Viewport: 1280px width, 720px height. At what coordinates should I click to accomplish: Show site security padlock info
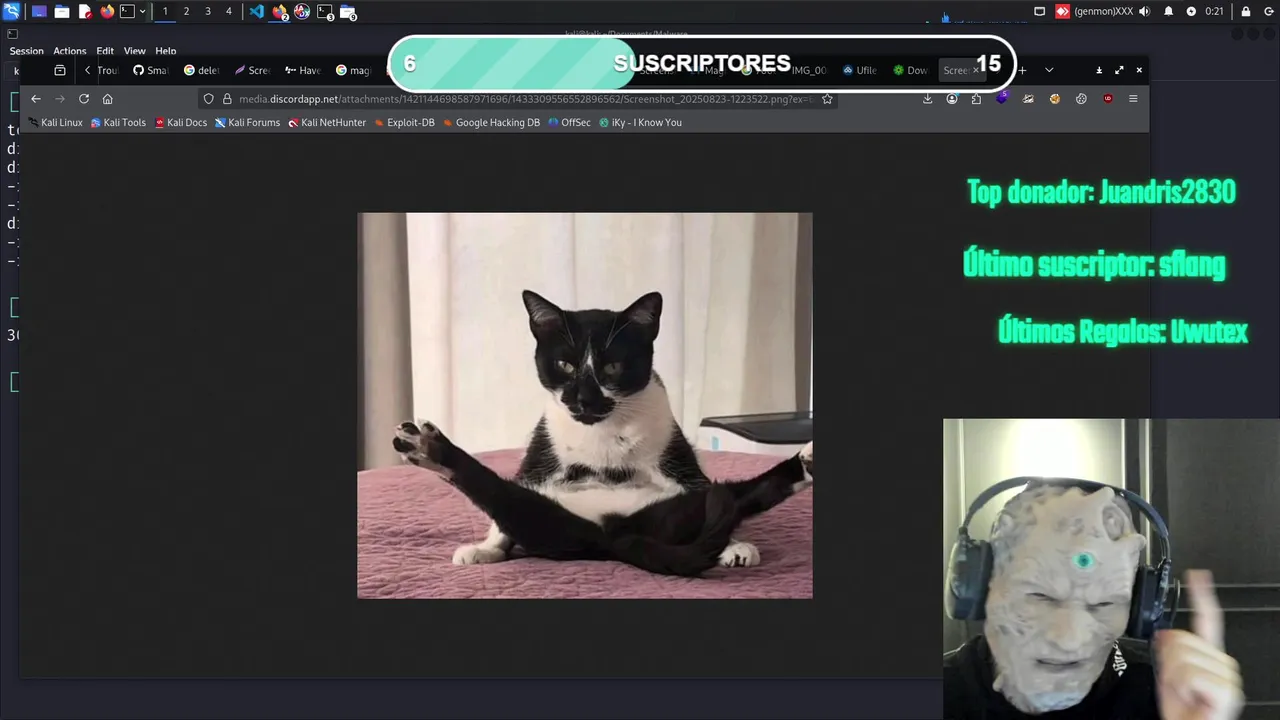[x=227, y=99]
